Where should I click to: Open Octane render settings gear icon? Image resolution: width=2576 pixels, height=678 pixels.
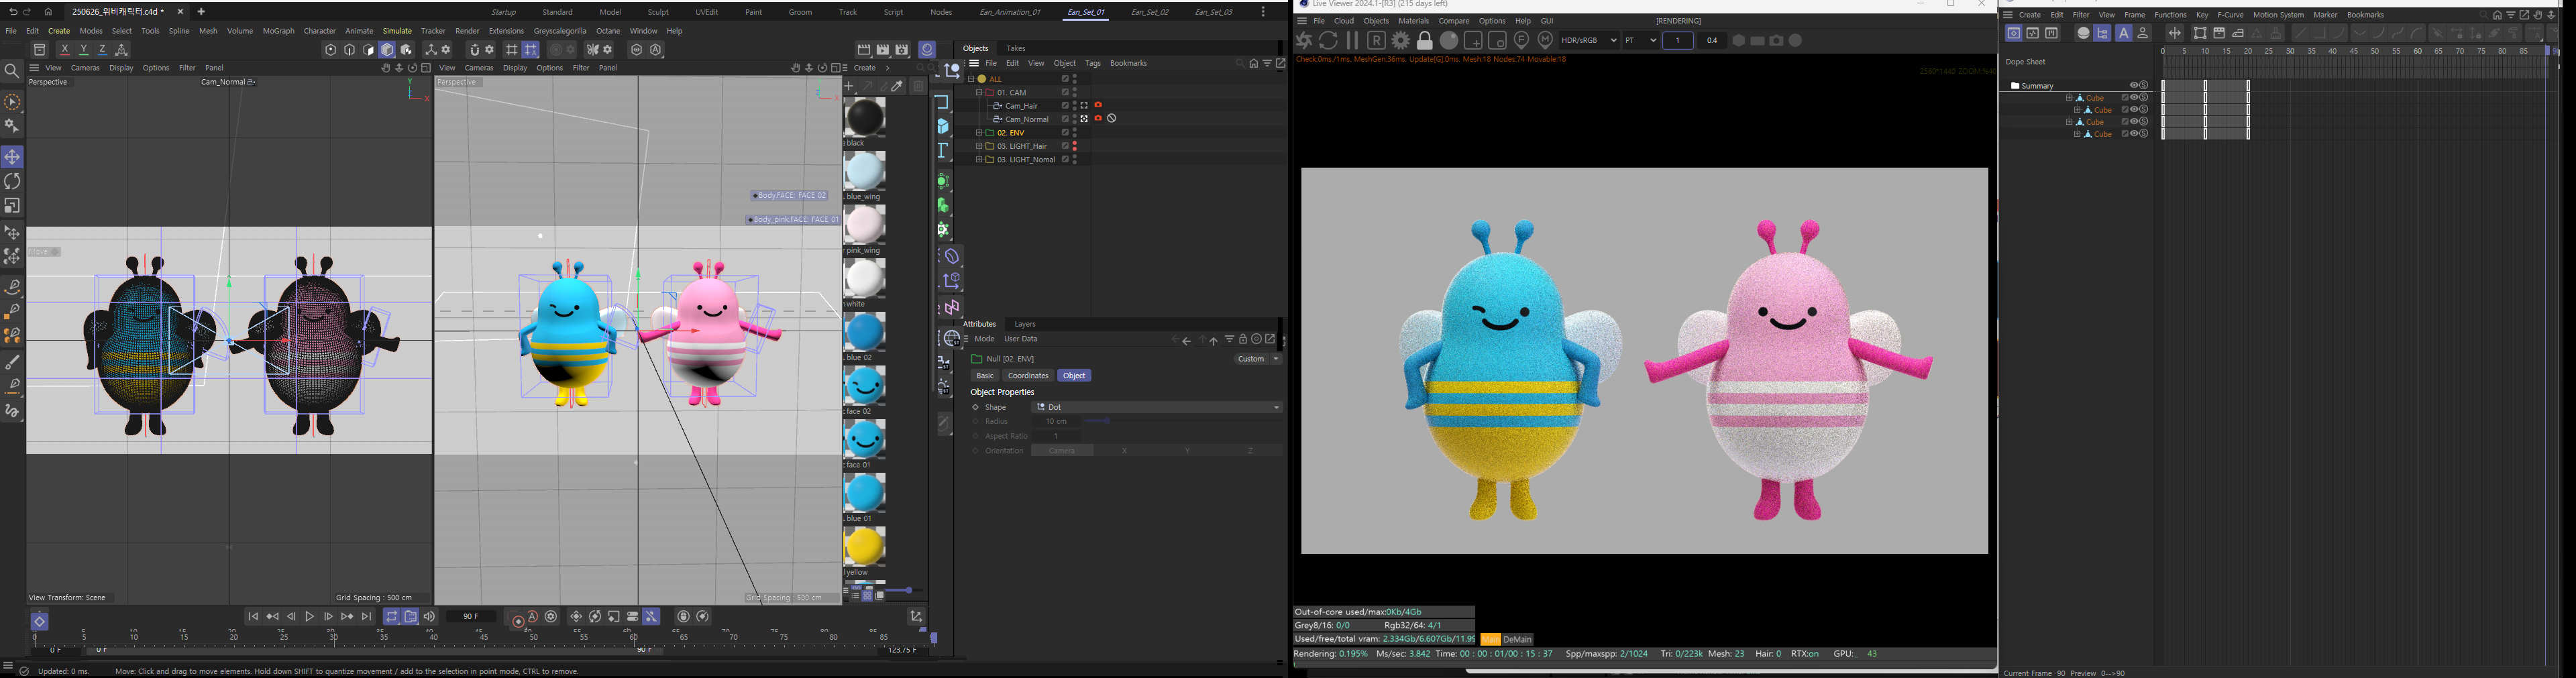click(x=1401, y=41)
